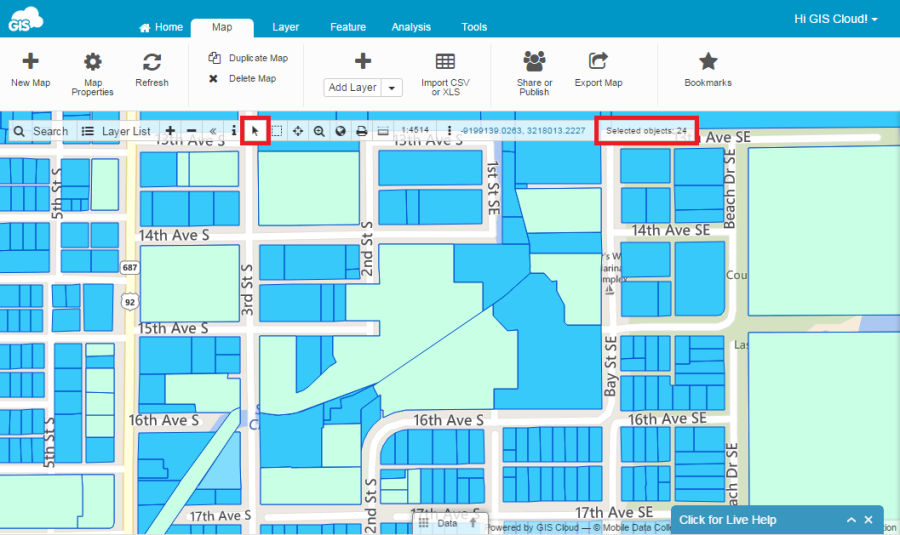Zoom out with the minus icon
This screenshot has height=535, width=900.
[x=191, y=131]
